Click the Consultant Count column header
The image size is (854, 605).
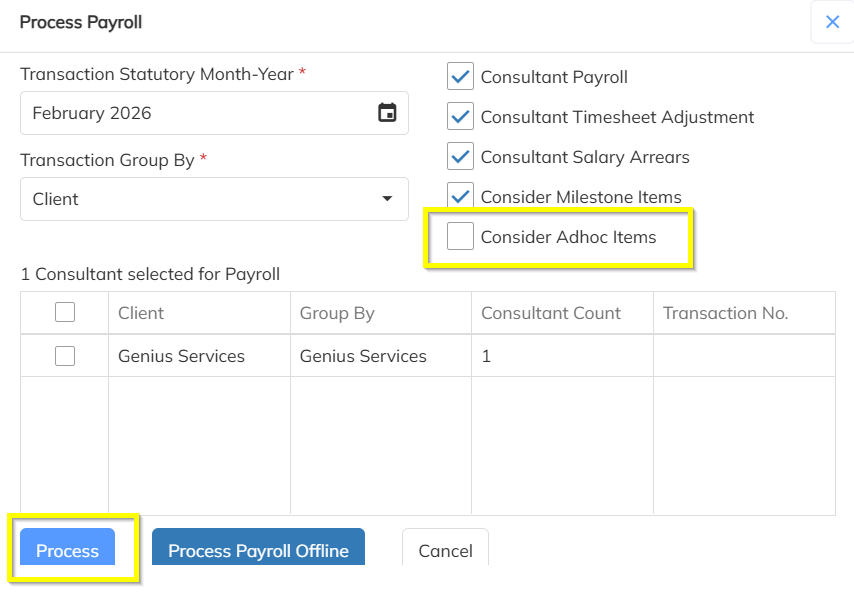pos(551,313)
